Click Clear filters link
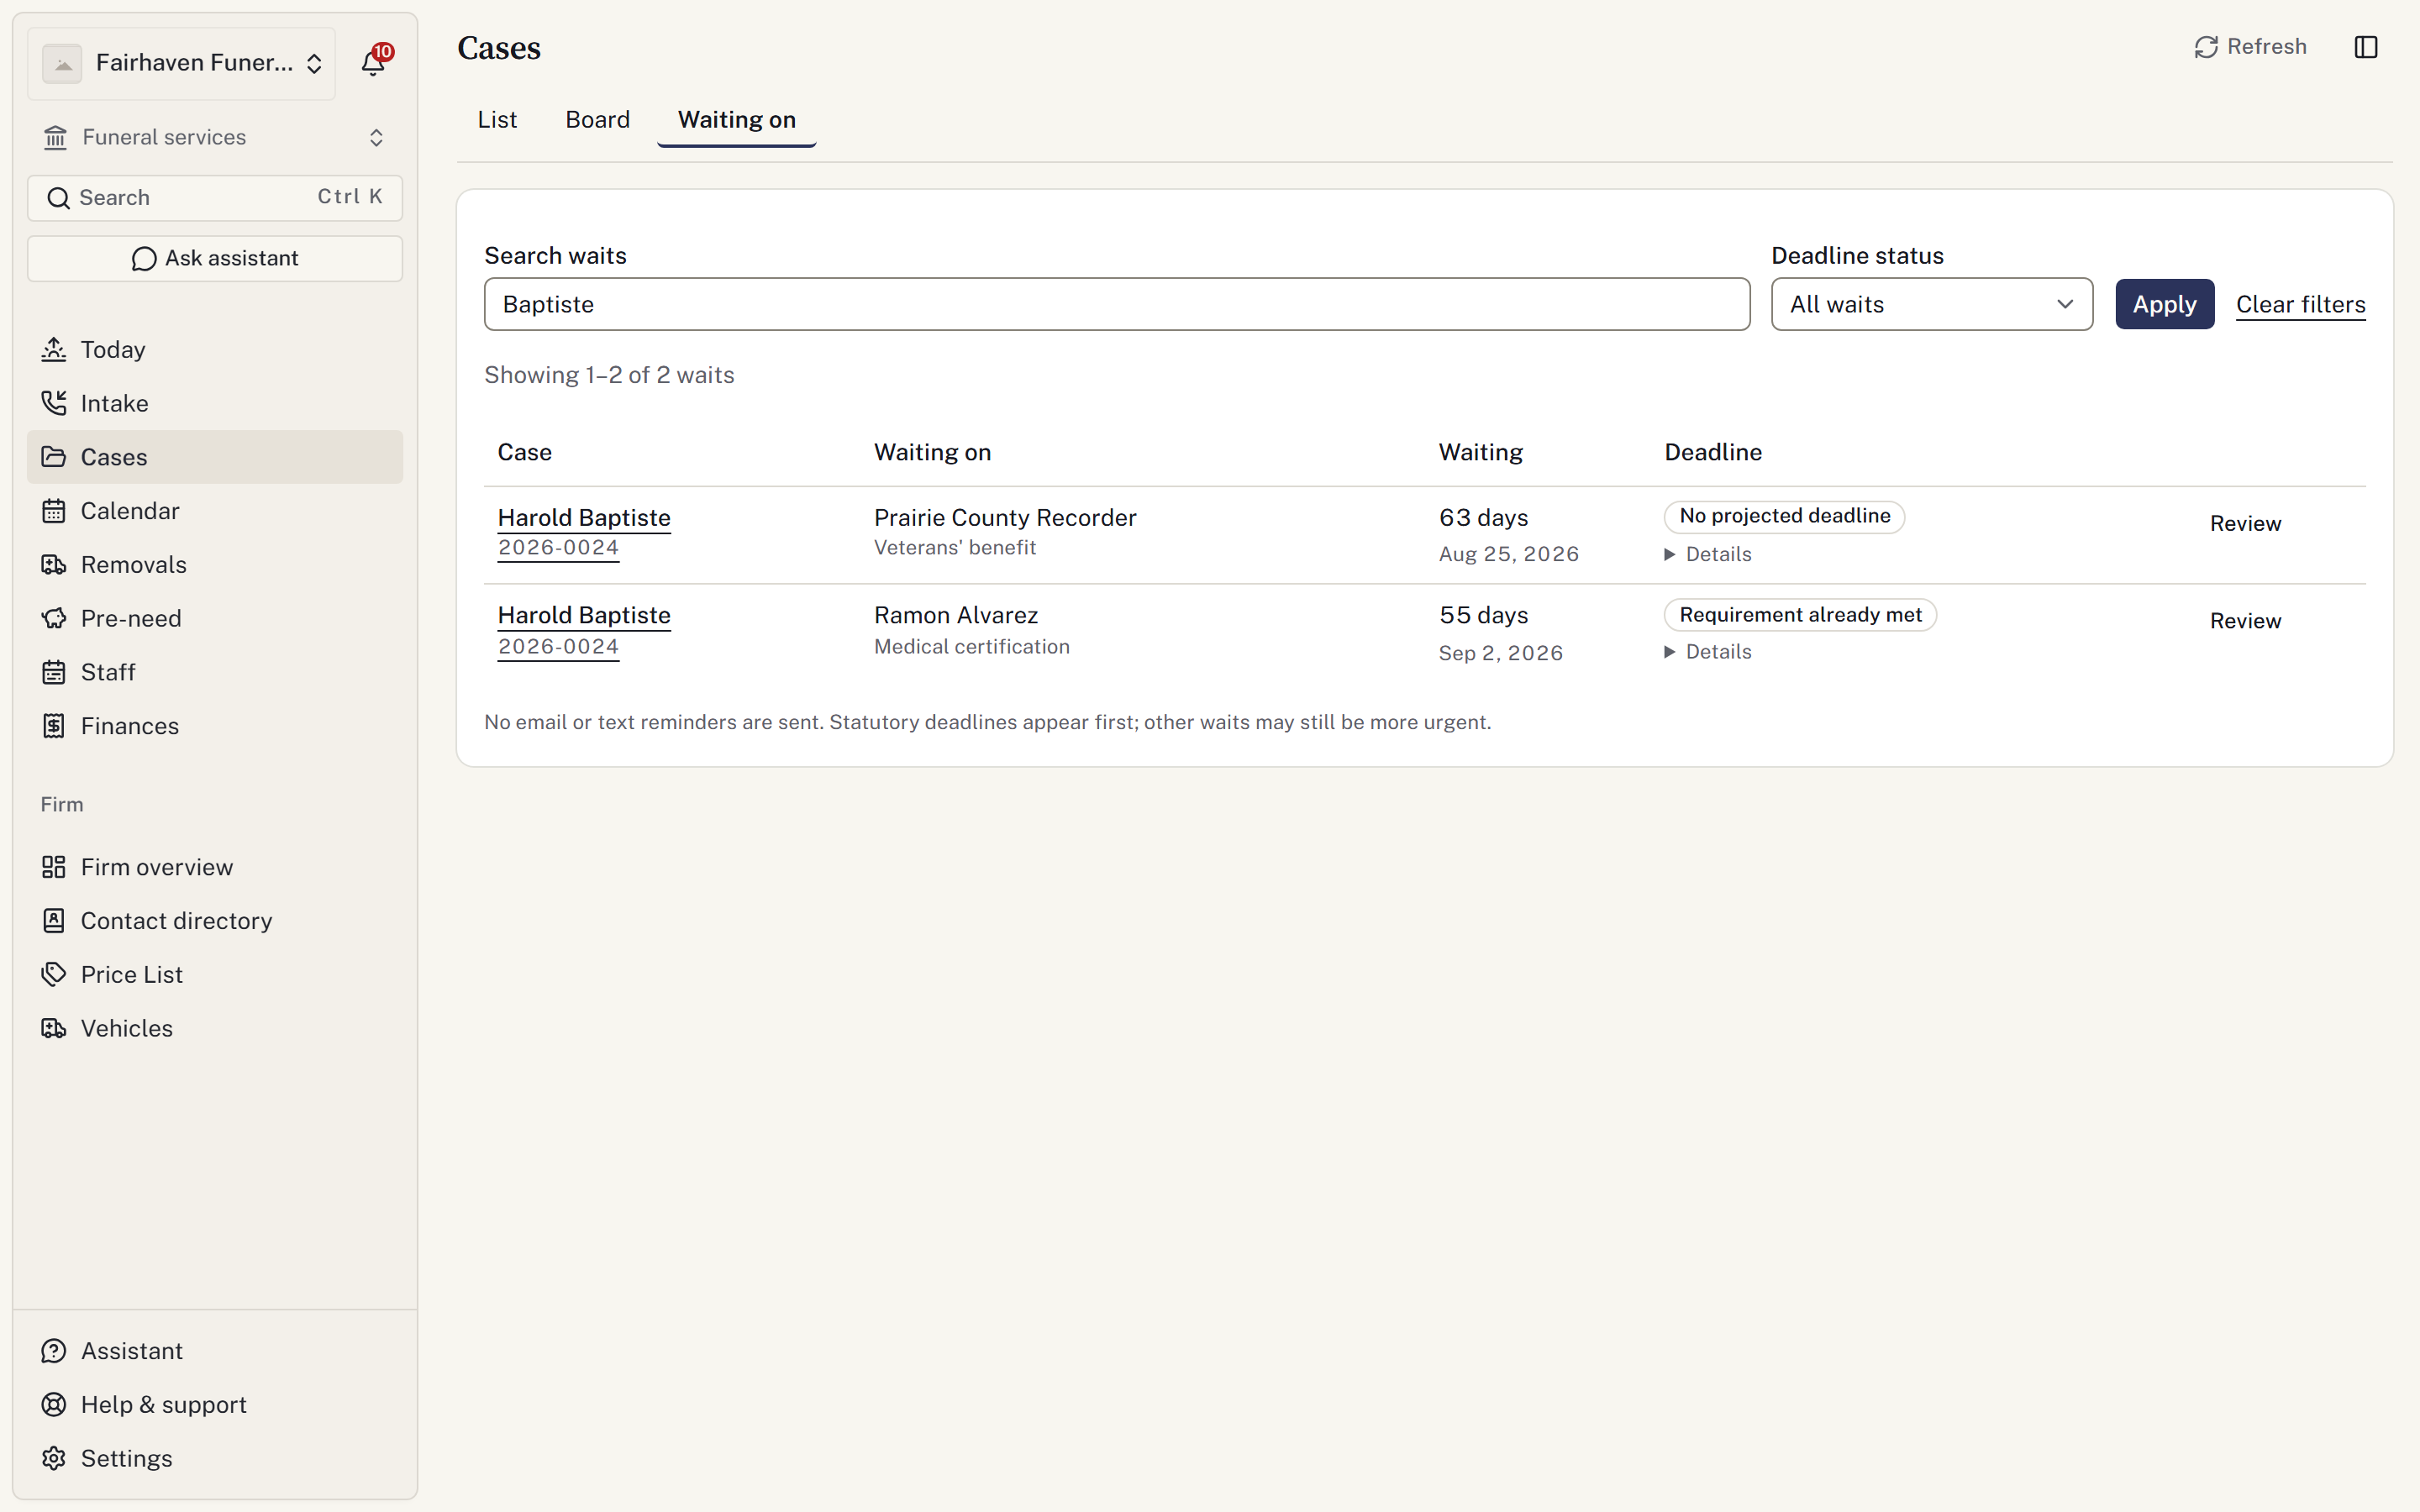2420x1512 pixels. (x=2300, y=304)
